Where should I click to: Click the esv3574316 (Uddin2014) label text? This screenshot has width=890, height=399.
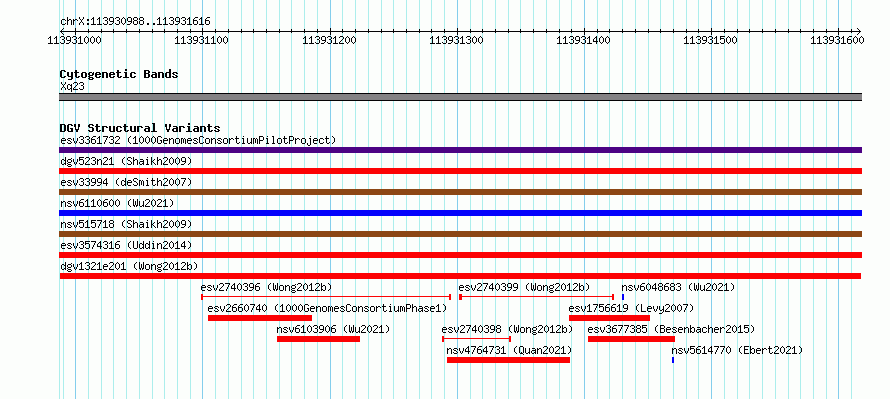[x=126, y=245]
